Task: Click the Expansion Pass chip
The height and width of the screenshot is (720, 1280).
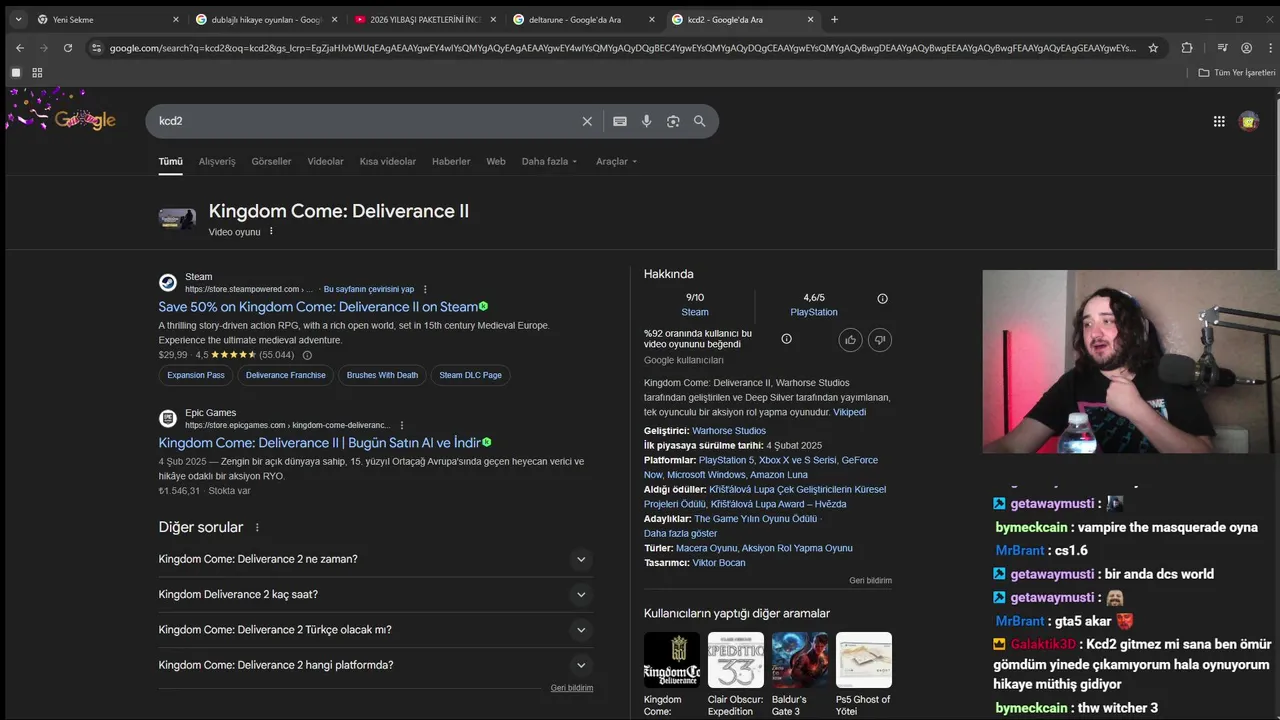Action: 196,375
